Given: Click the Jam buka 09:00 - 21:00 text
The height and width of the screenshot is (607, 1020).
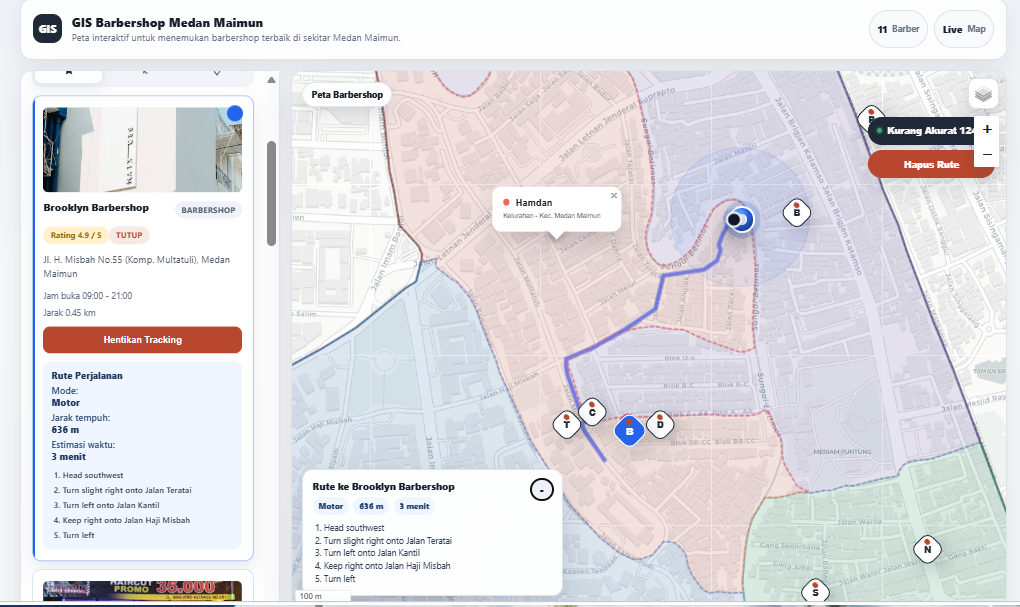Looking at the screenshot, I should click(x=88, y=295).
